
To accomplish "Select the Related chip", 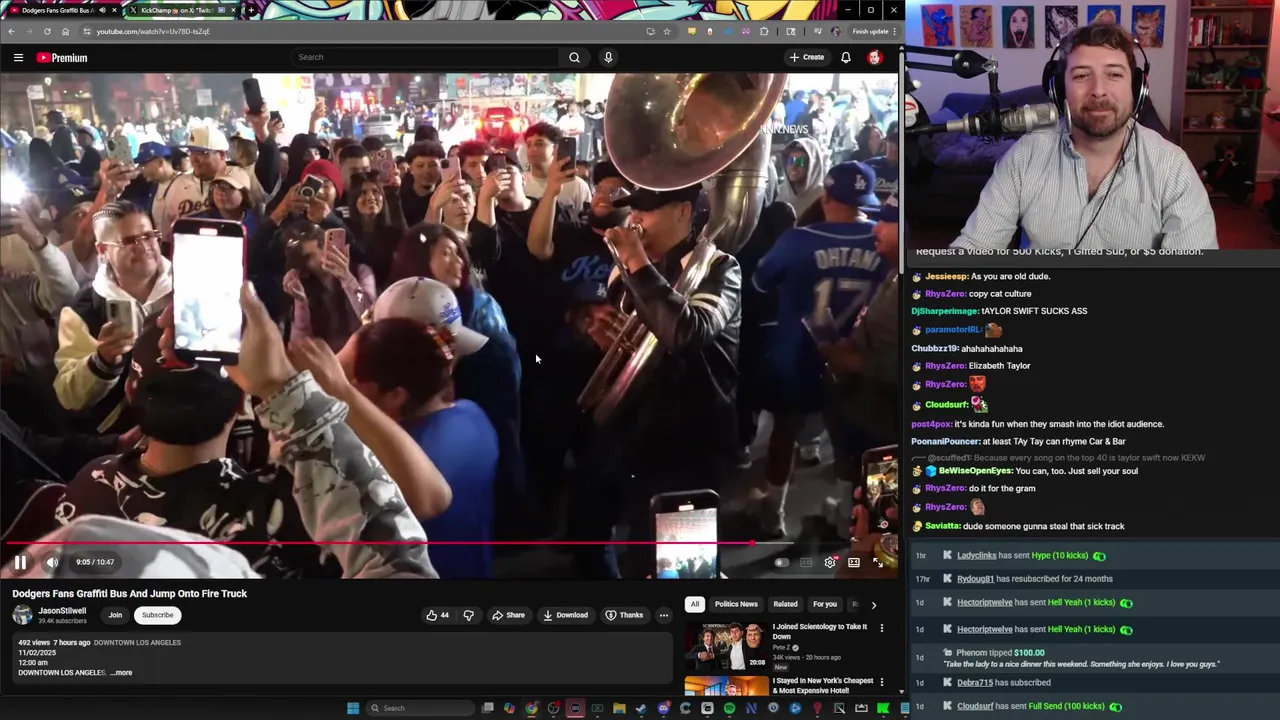I will [x=785, y=604].
